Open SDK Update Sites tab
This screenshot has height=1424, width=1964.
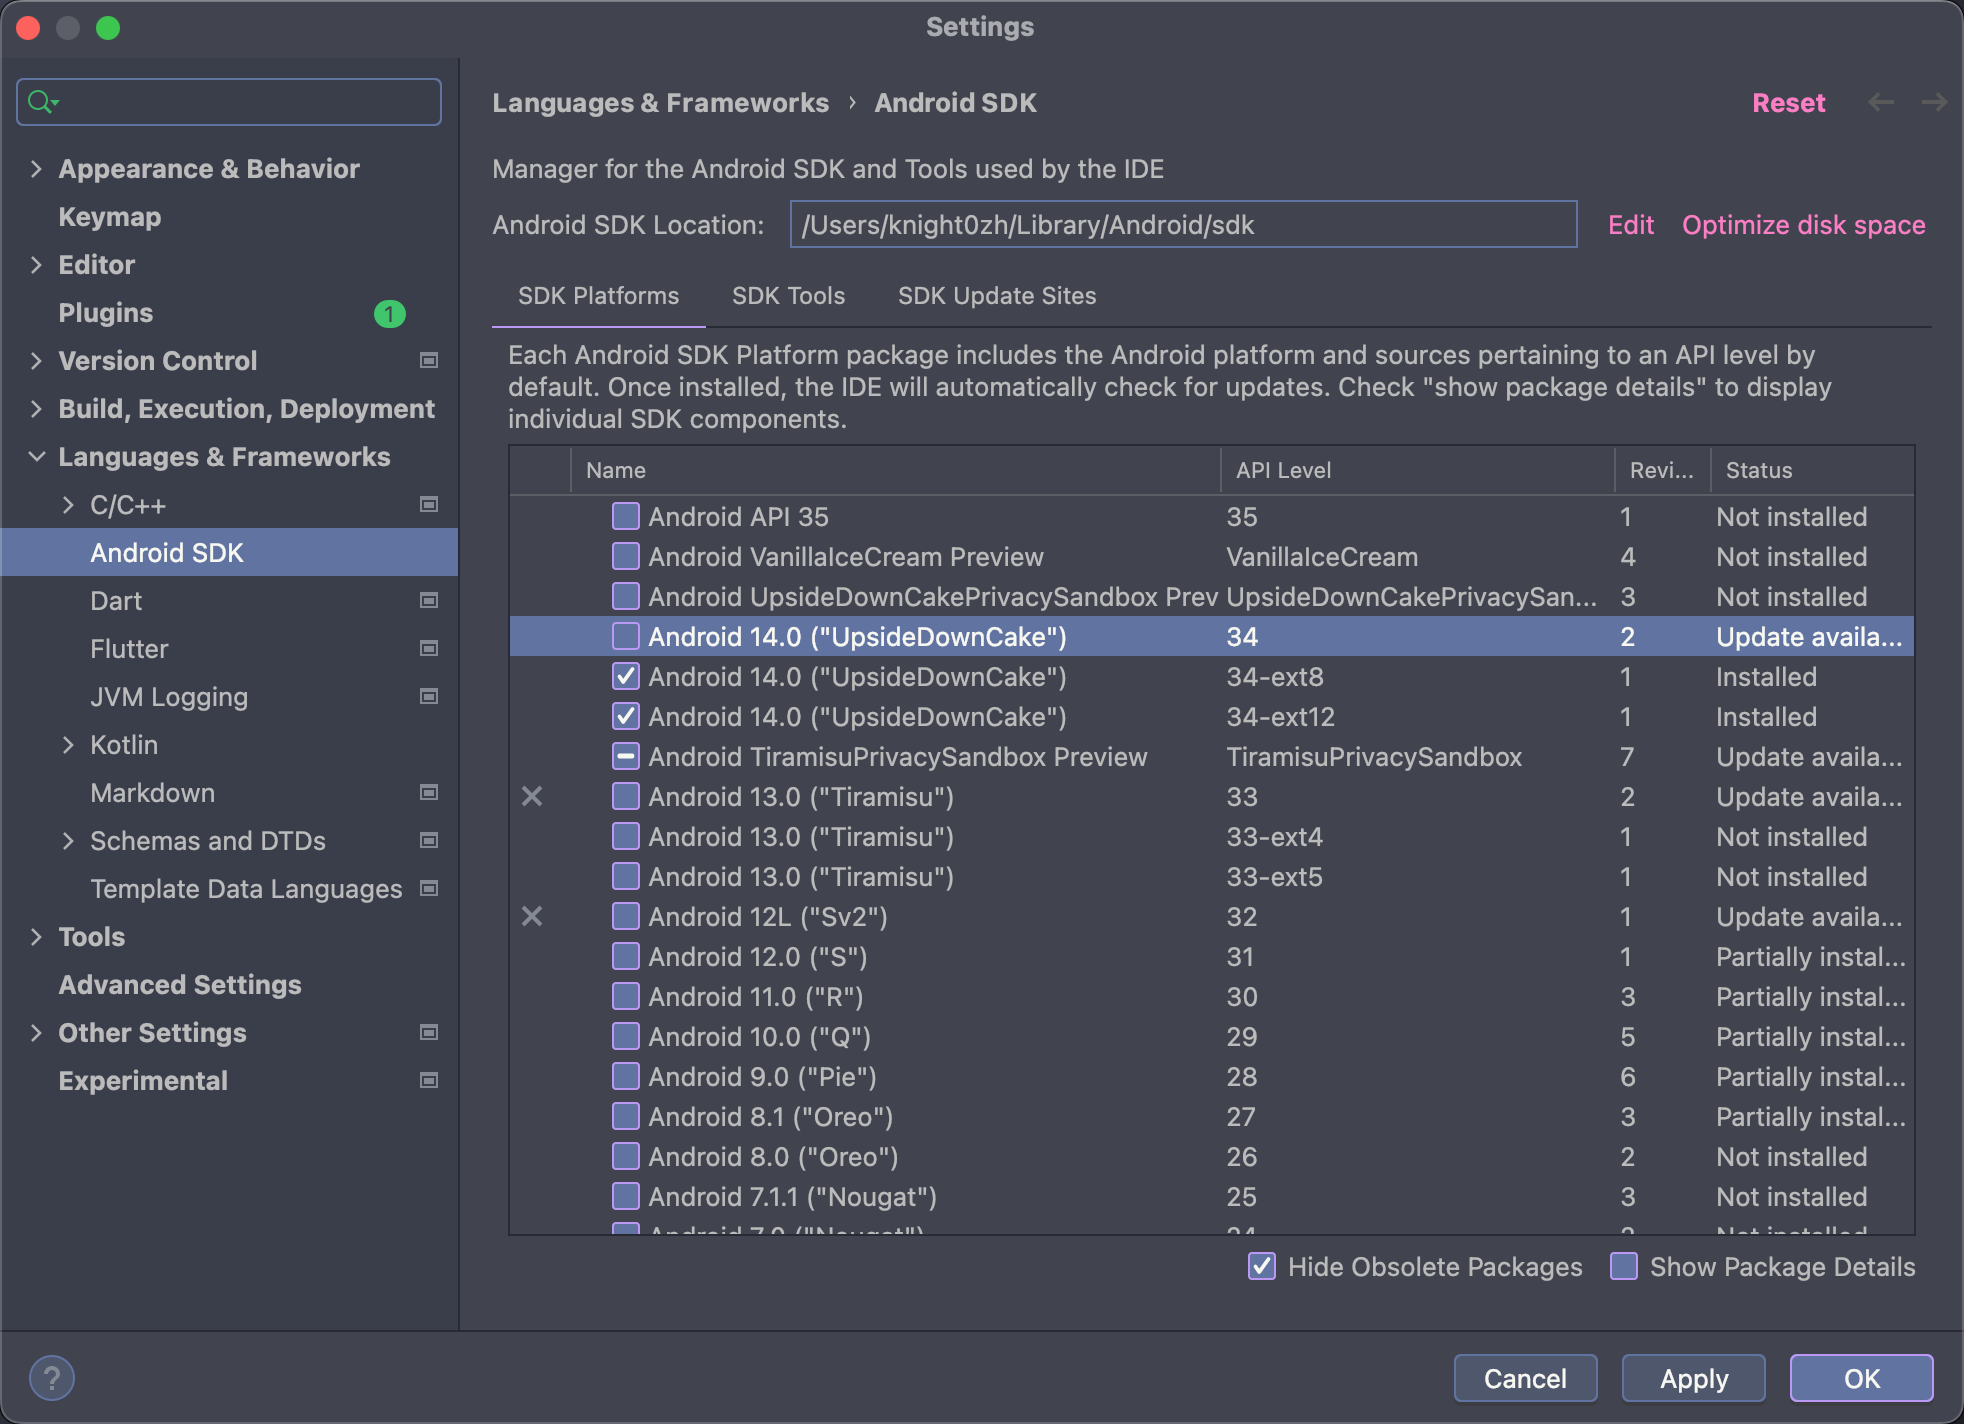coord(997,296)
